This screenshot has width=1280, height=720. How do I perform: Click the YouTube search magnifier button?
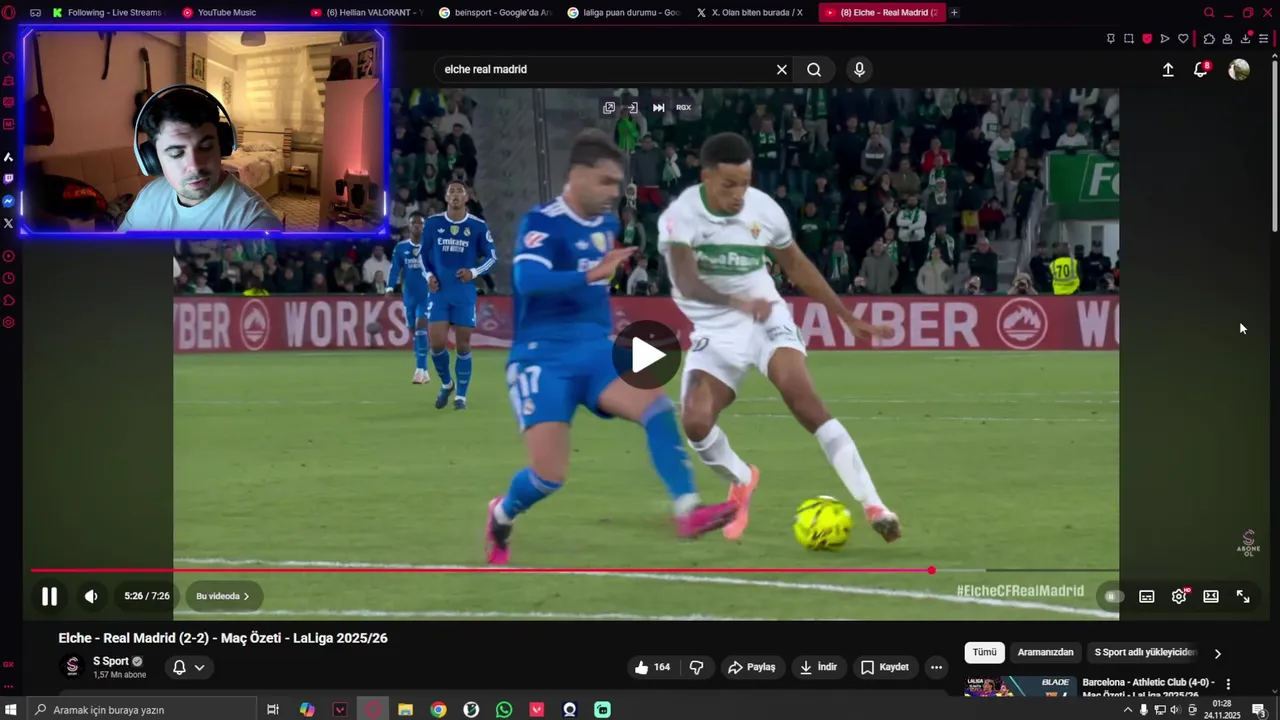point(814,70)
